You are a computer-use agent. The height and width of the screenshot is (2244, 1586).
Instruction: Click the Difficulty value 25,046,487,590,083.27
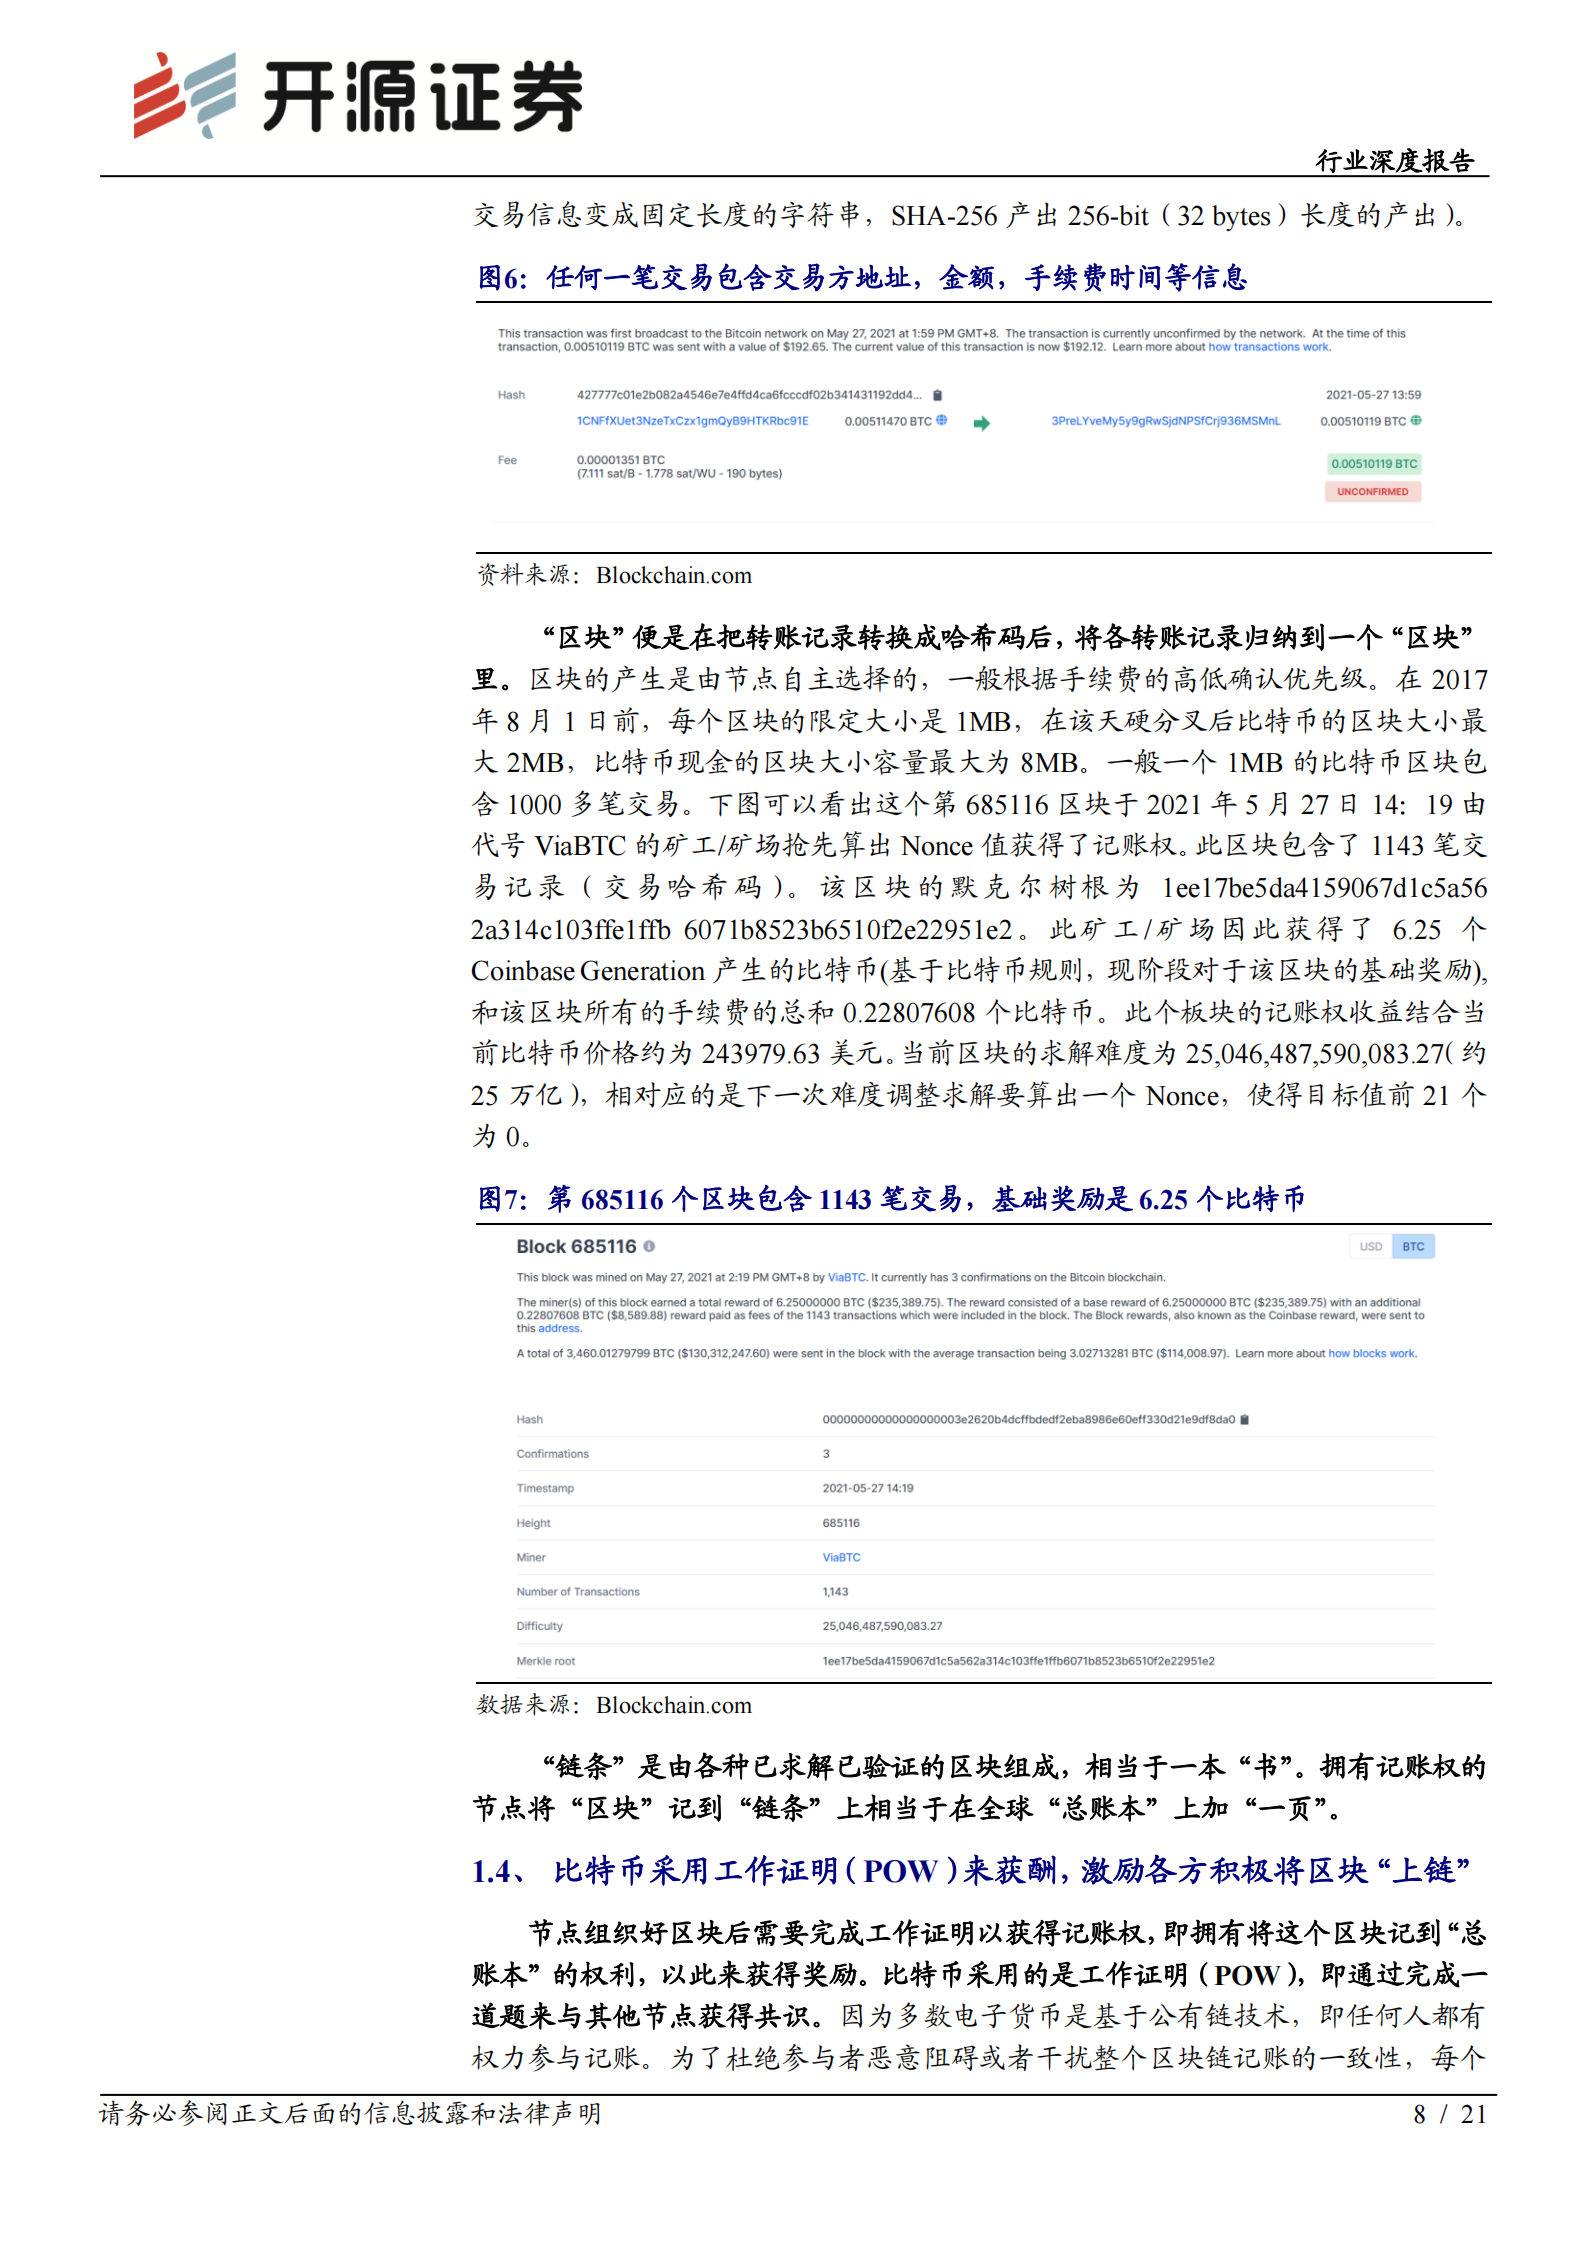pyautogui.click(x=882, y=1626)
